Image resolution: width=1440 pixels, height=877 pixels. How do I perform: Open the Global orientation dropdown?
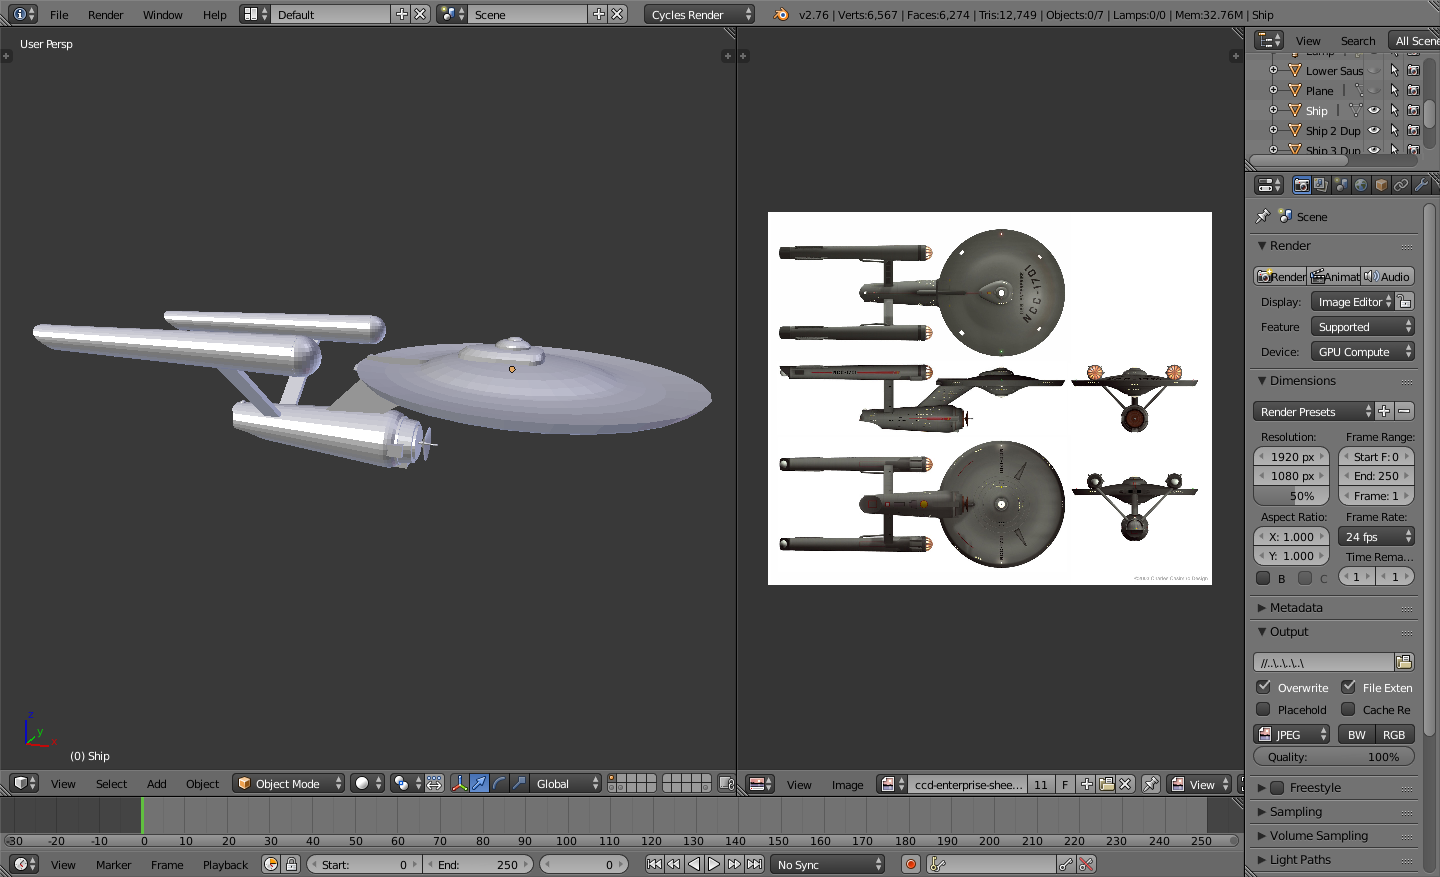(566, 783)
